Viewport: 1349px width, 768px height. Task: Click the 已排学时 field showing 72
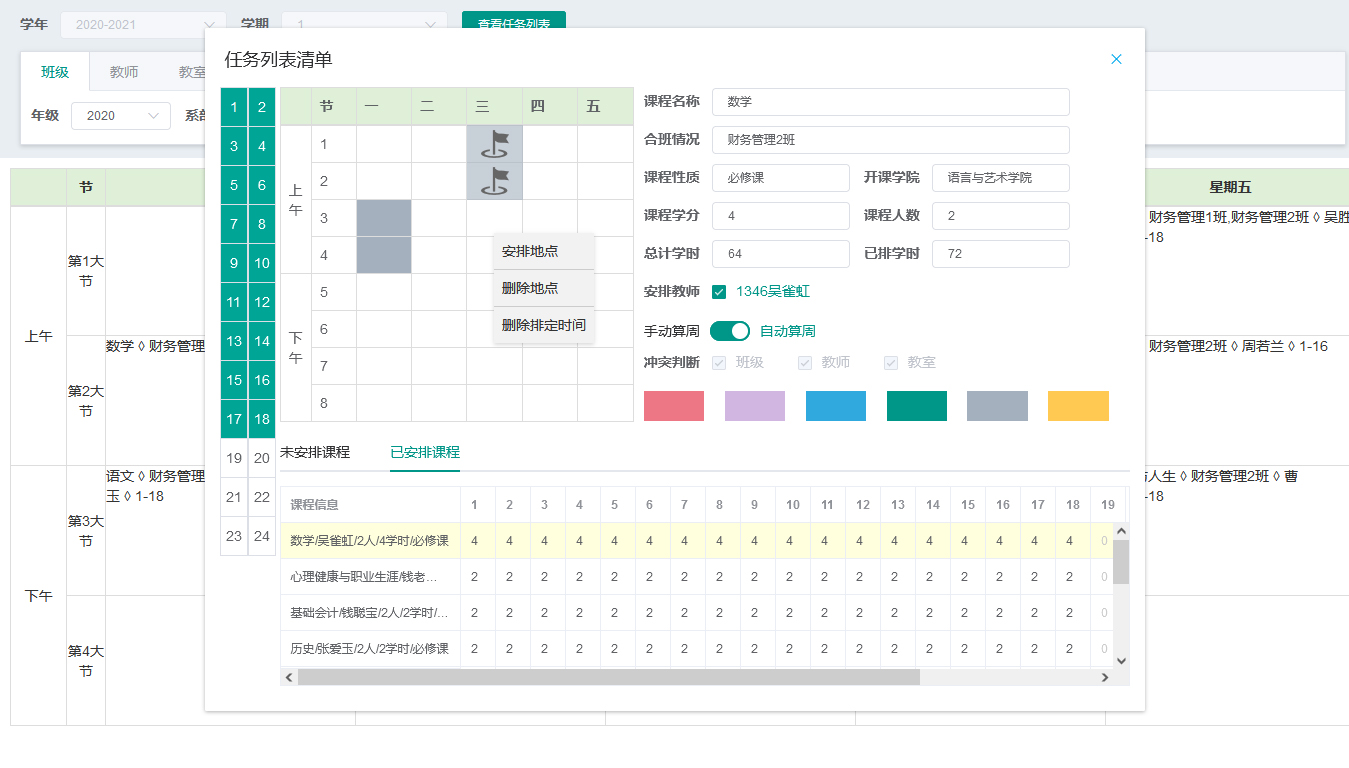(x=1001, y=254)
